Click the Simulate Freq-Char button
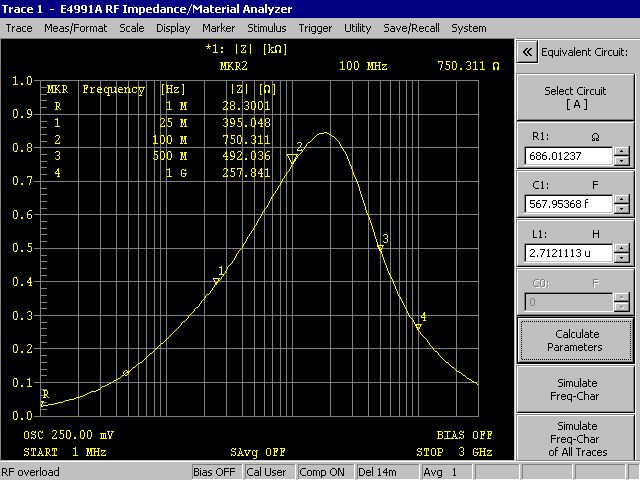This screenshot has width=640, height=480. point(576,389)
